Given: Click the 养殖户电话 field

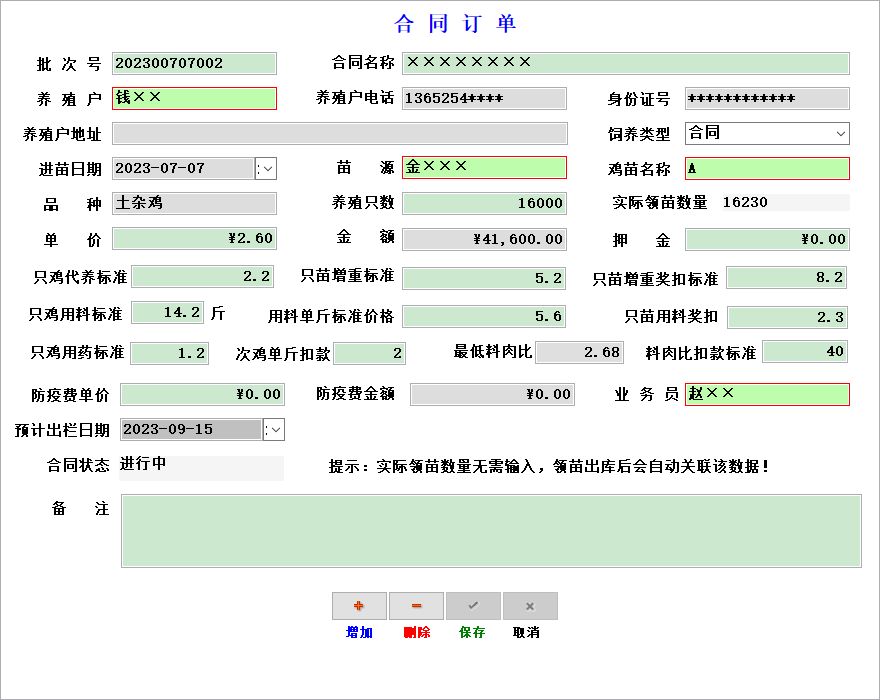Looking at the screenshot, I should tap(484, 98).
